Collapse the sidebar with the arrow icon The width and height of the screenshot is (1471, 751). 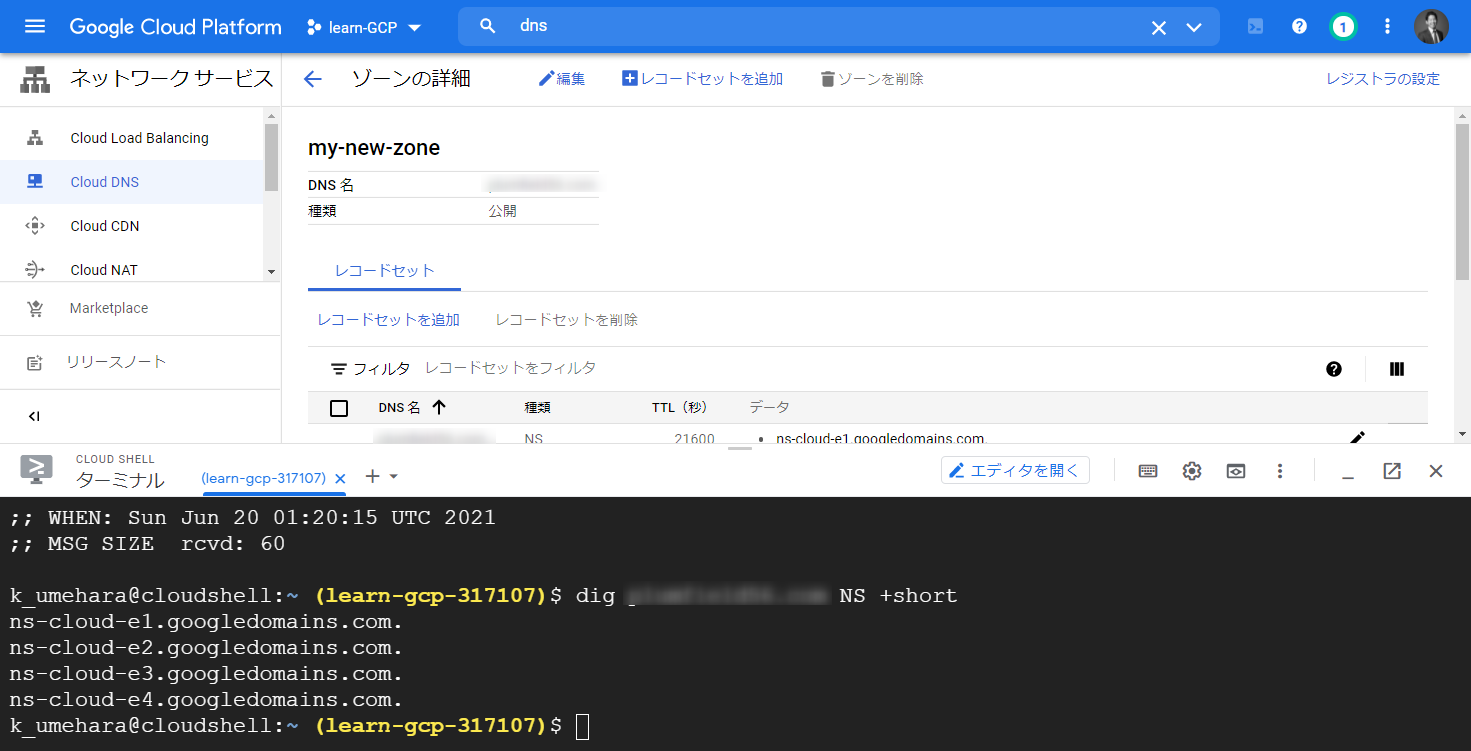(x=34, y=416)
